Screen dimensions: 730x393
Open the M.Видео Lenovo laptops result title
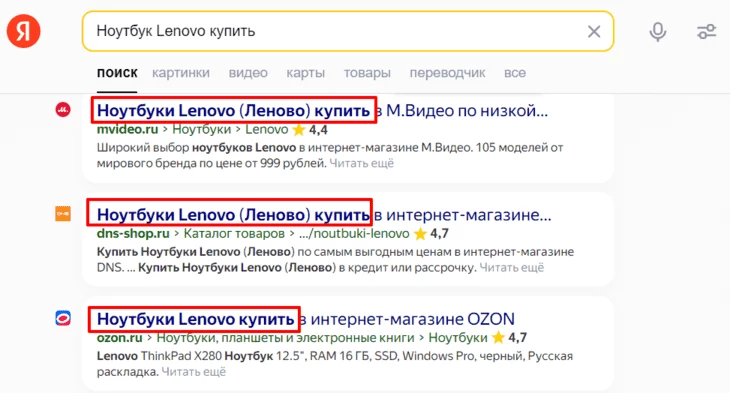(x=322, y=111)
